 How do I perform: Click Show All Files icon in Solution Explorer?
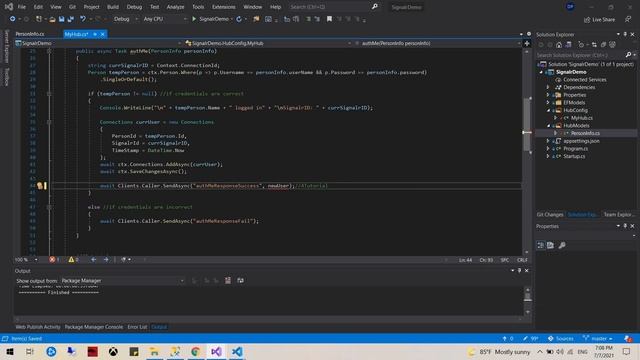tap(612, 45)
